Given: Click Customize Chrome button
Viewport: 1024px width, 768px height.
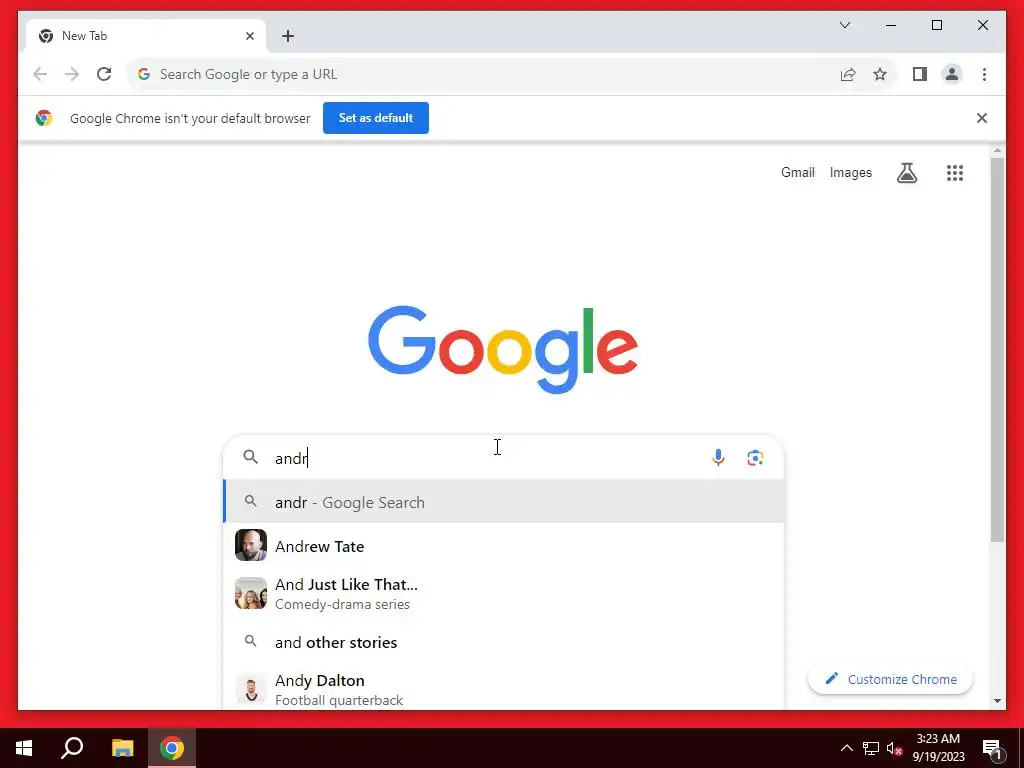Looking at the screenshot, I should coord(891,679).
